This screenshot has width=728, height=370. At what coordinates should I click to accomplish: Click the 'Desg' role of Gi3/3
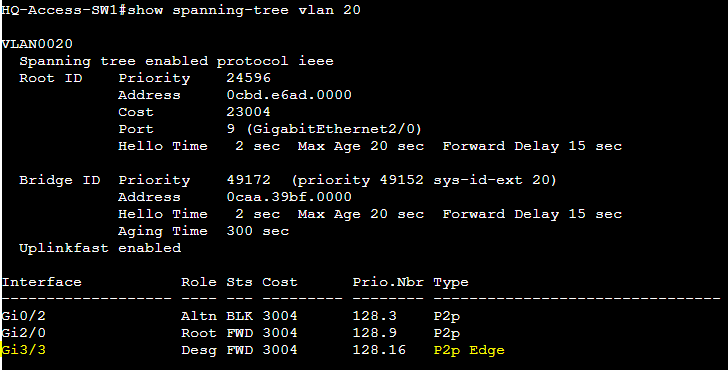click(199, 351)
